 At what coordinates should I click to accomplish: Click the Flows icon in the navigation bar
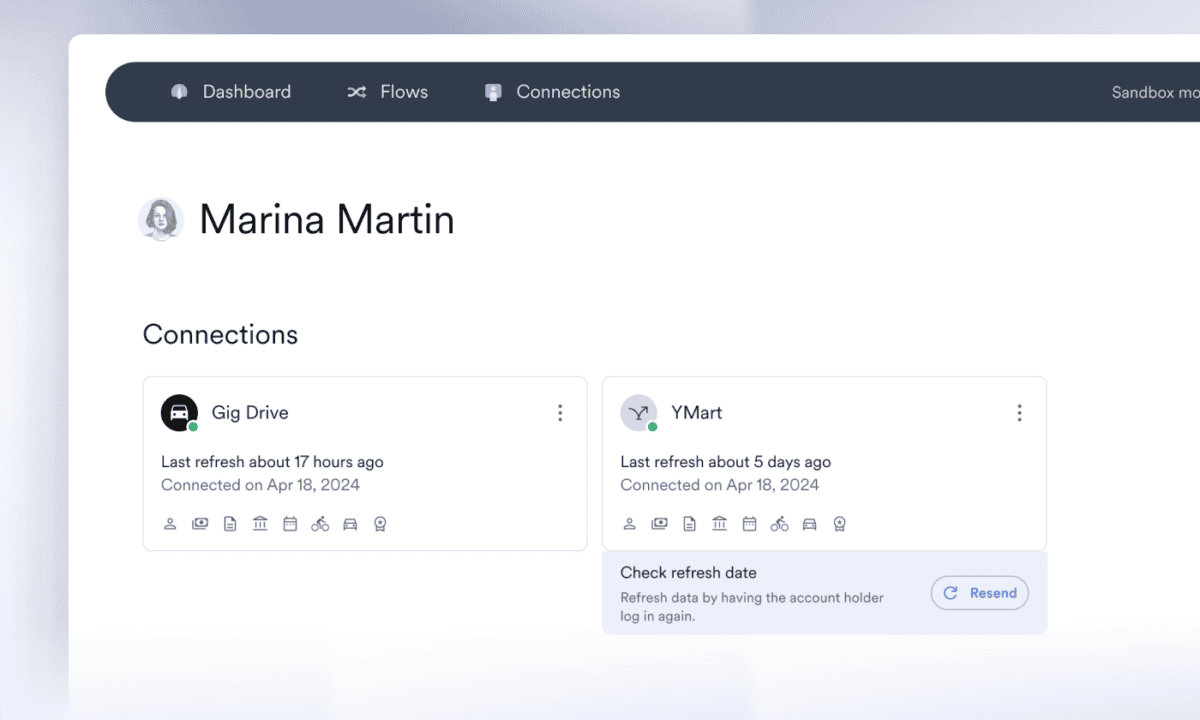point(356,91)
